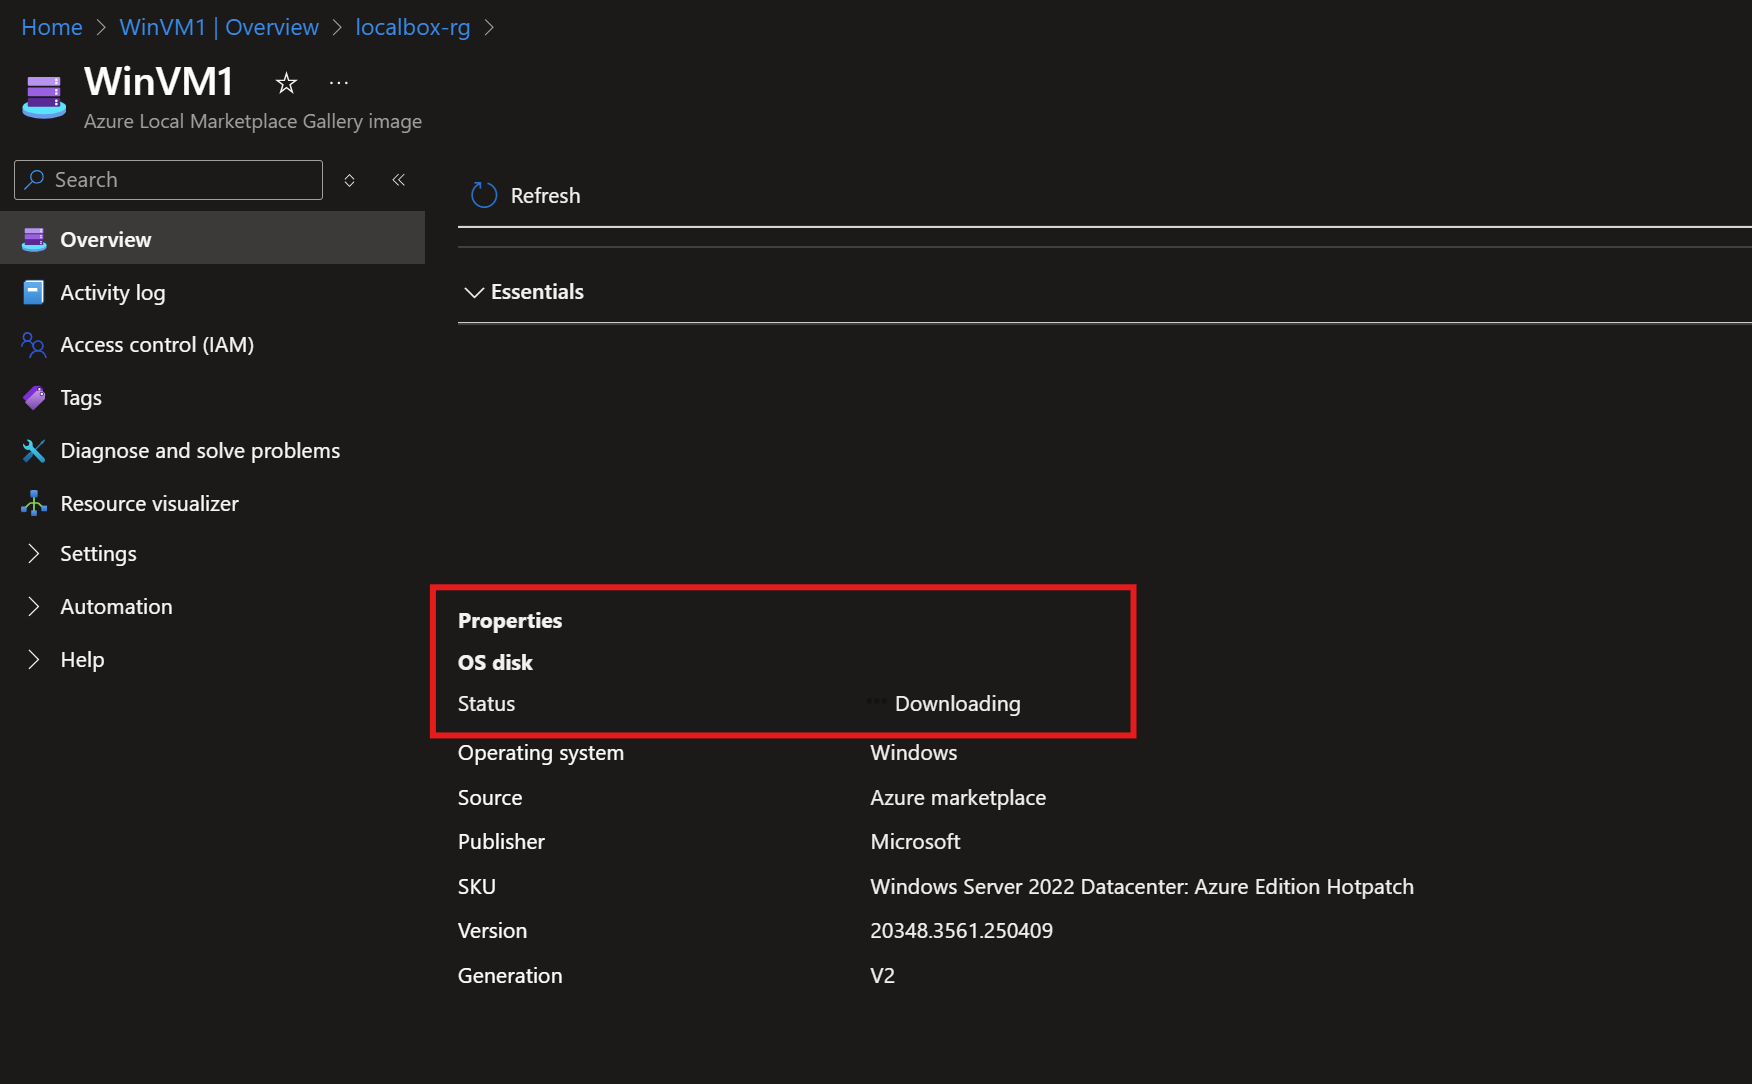Expand the Help section chevron
Image resolution: width=1752 pixels, height=1084 pixels.
pos(34,660)
